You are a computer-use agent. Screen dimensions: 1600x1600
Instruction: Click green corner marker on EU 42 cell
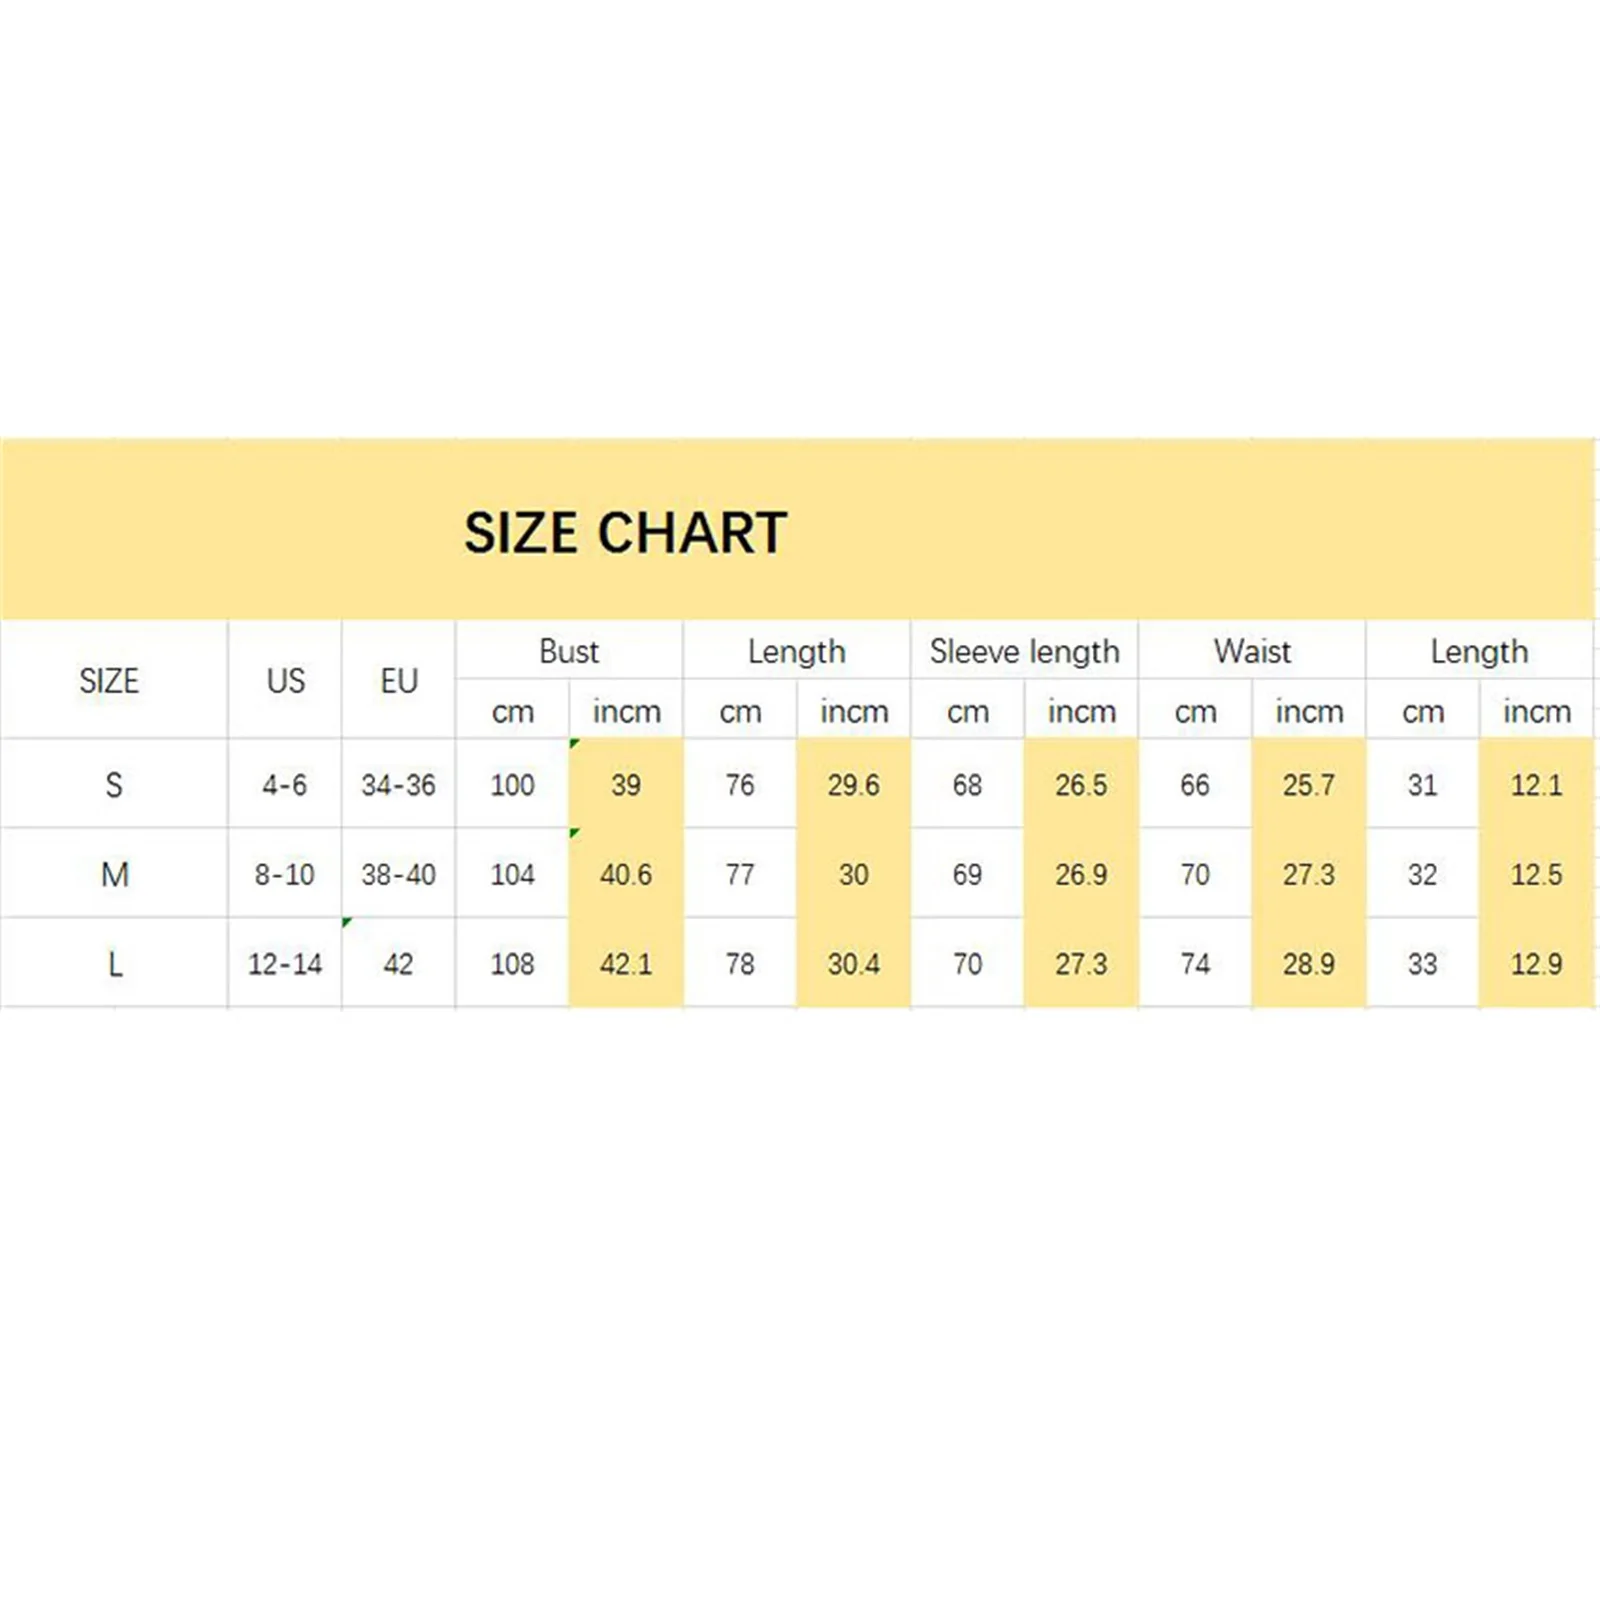coord(346,922)
